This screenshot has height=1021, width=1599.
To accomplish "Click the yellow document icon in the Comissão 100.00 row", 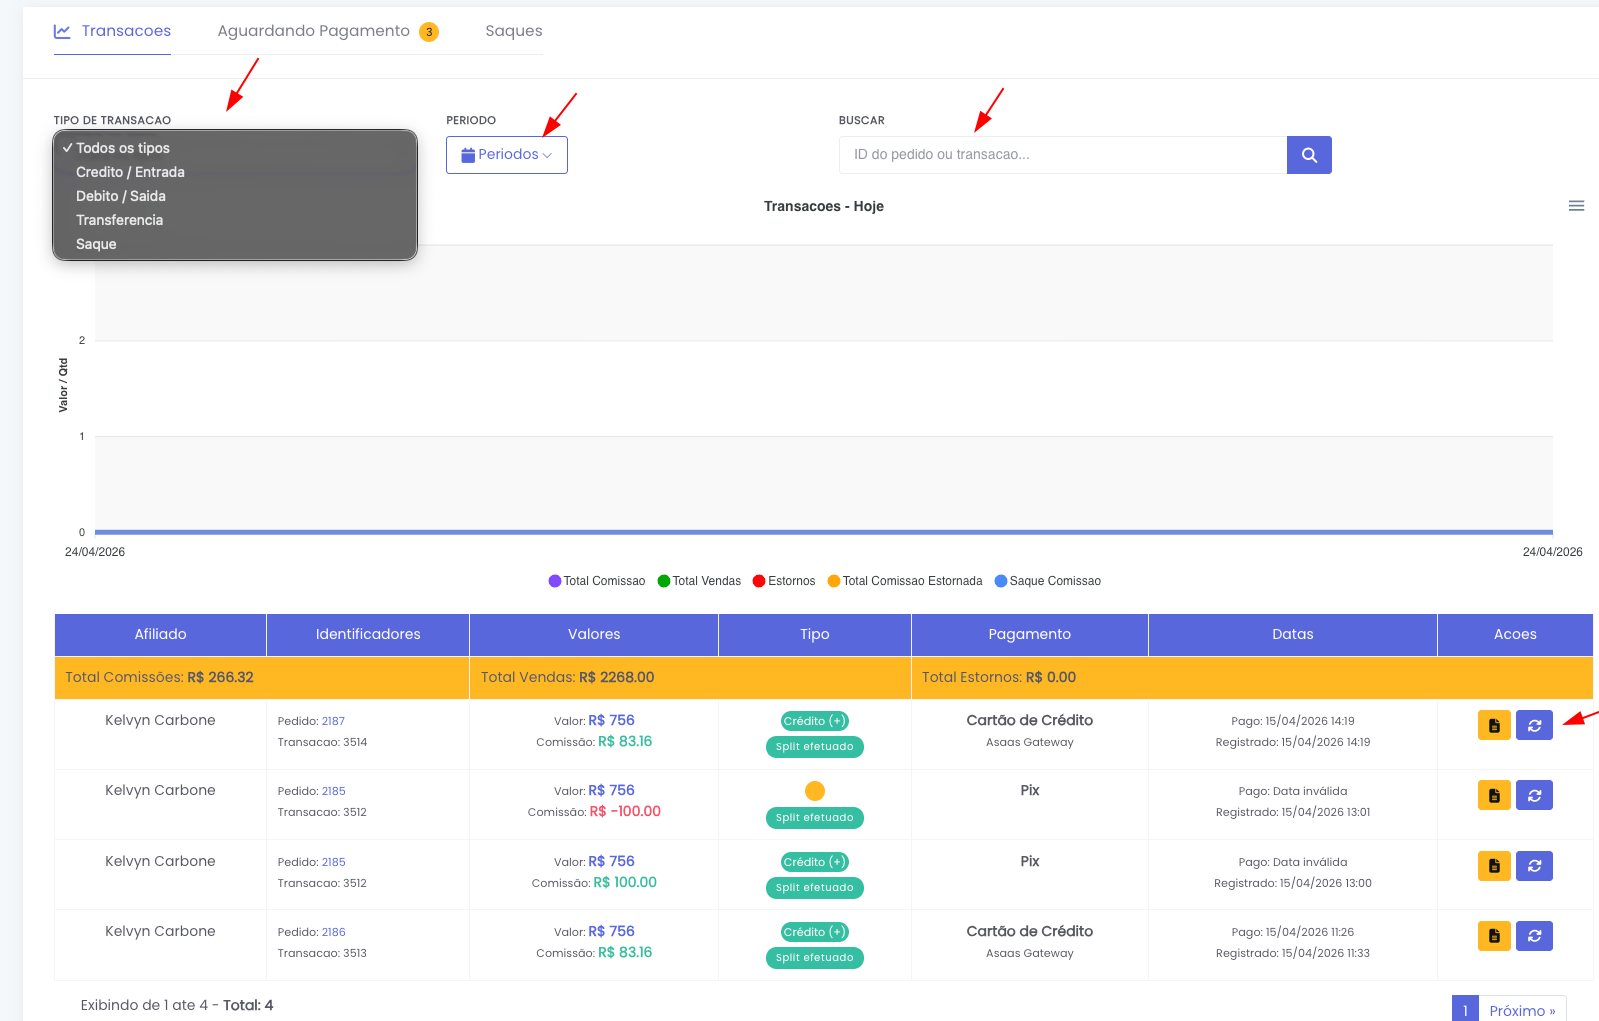I will pos(1494,866).
